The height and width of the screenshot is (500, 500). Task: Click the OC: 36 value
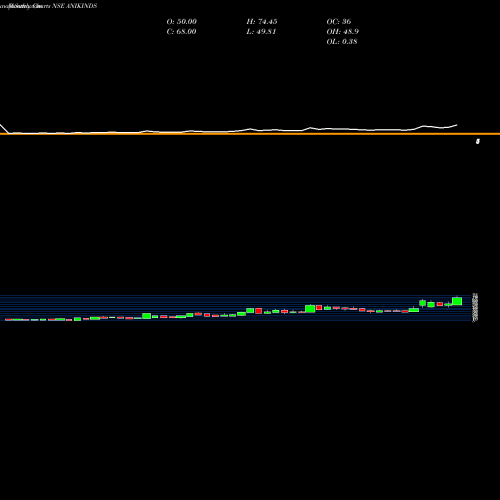click(x=339, y=22)
